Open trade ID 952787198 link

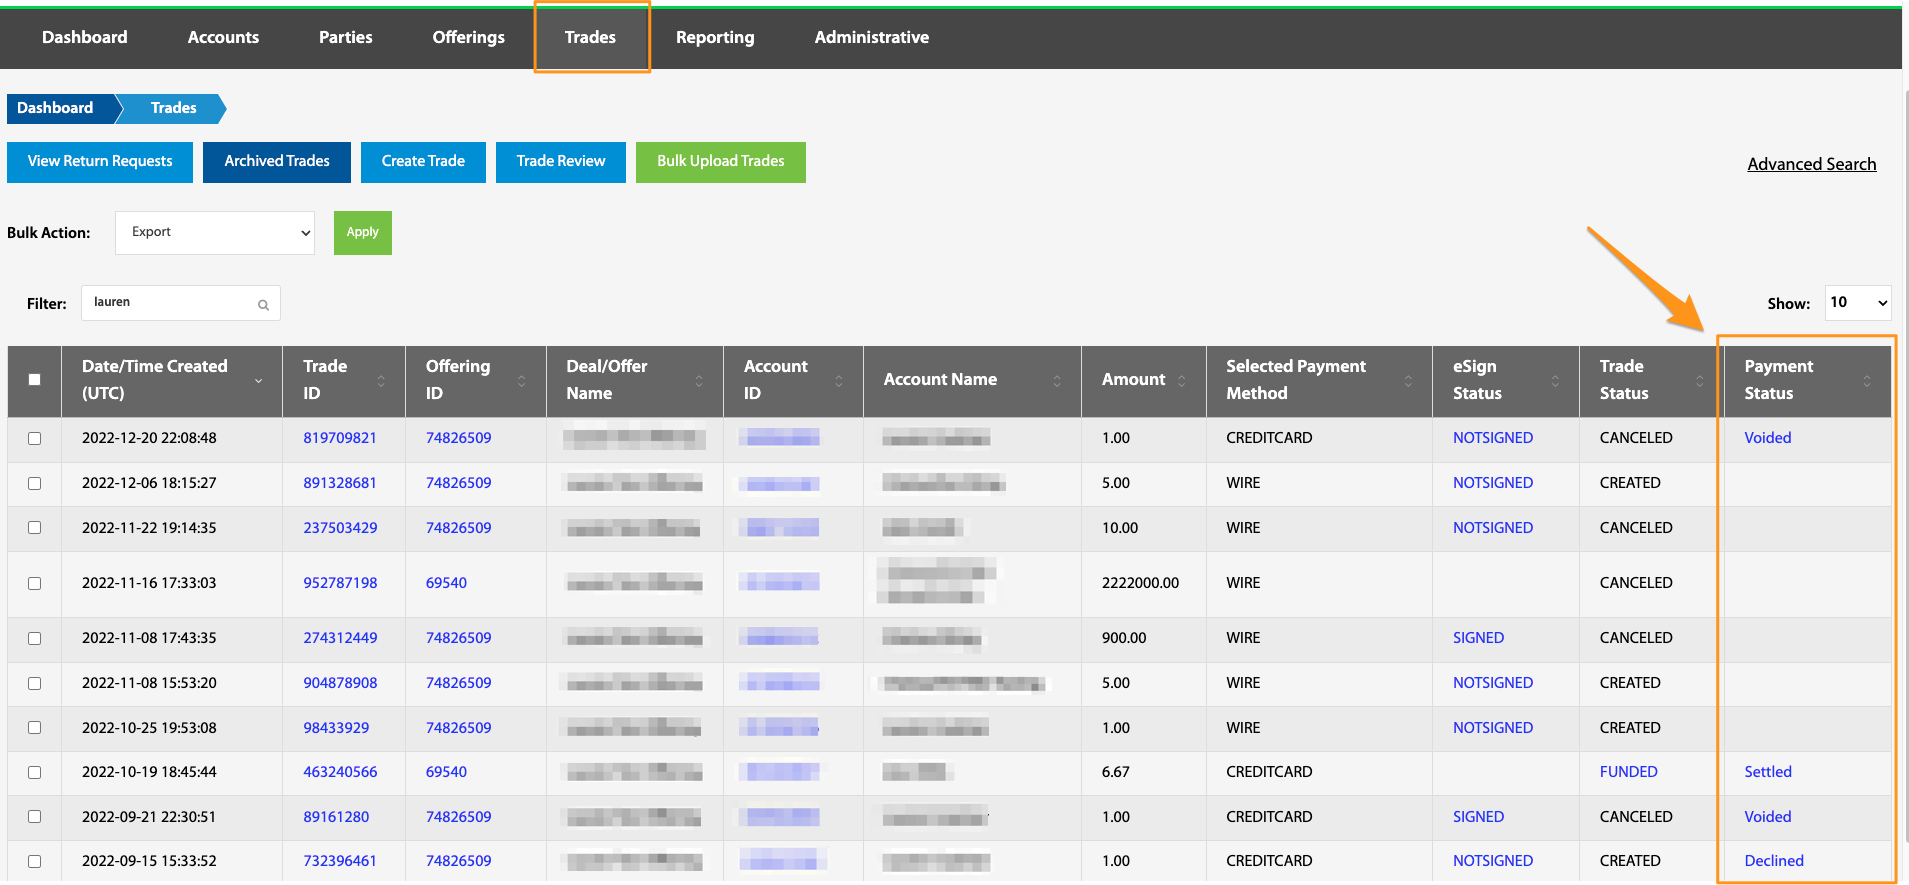(x=340, y=583)
